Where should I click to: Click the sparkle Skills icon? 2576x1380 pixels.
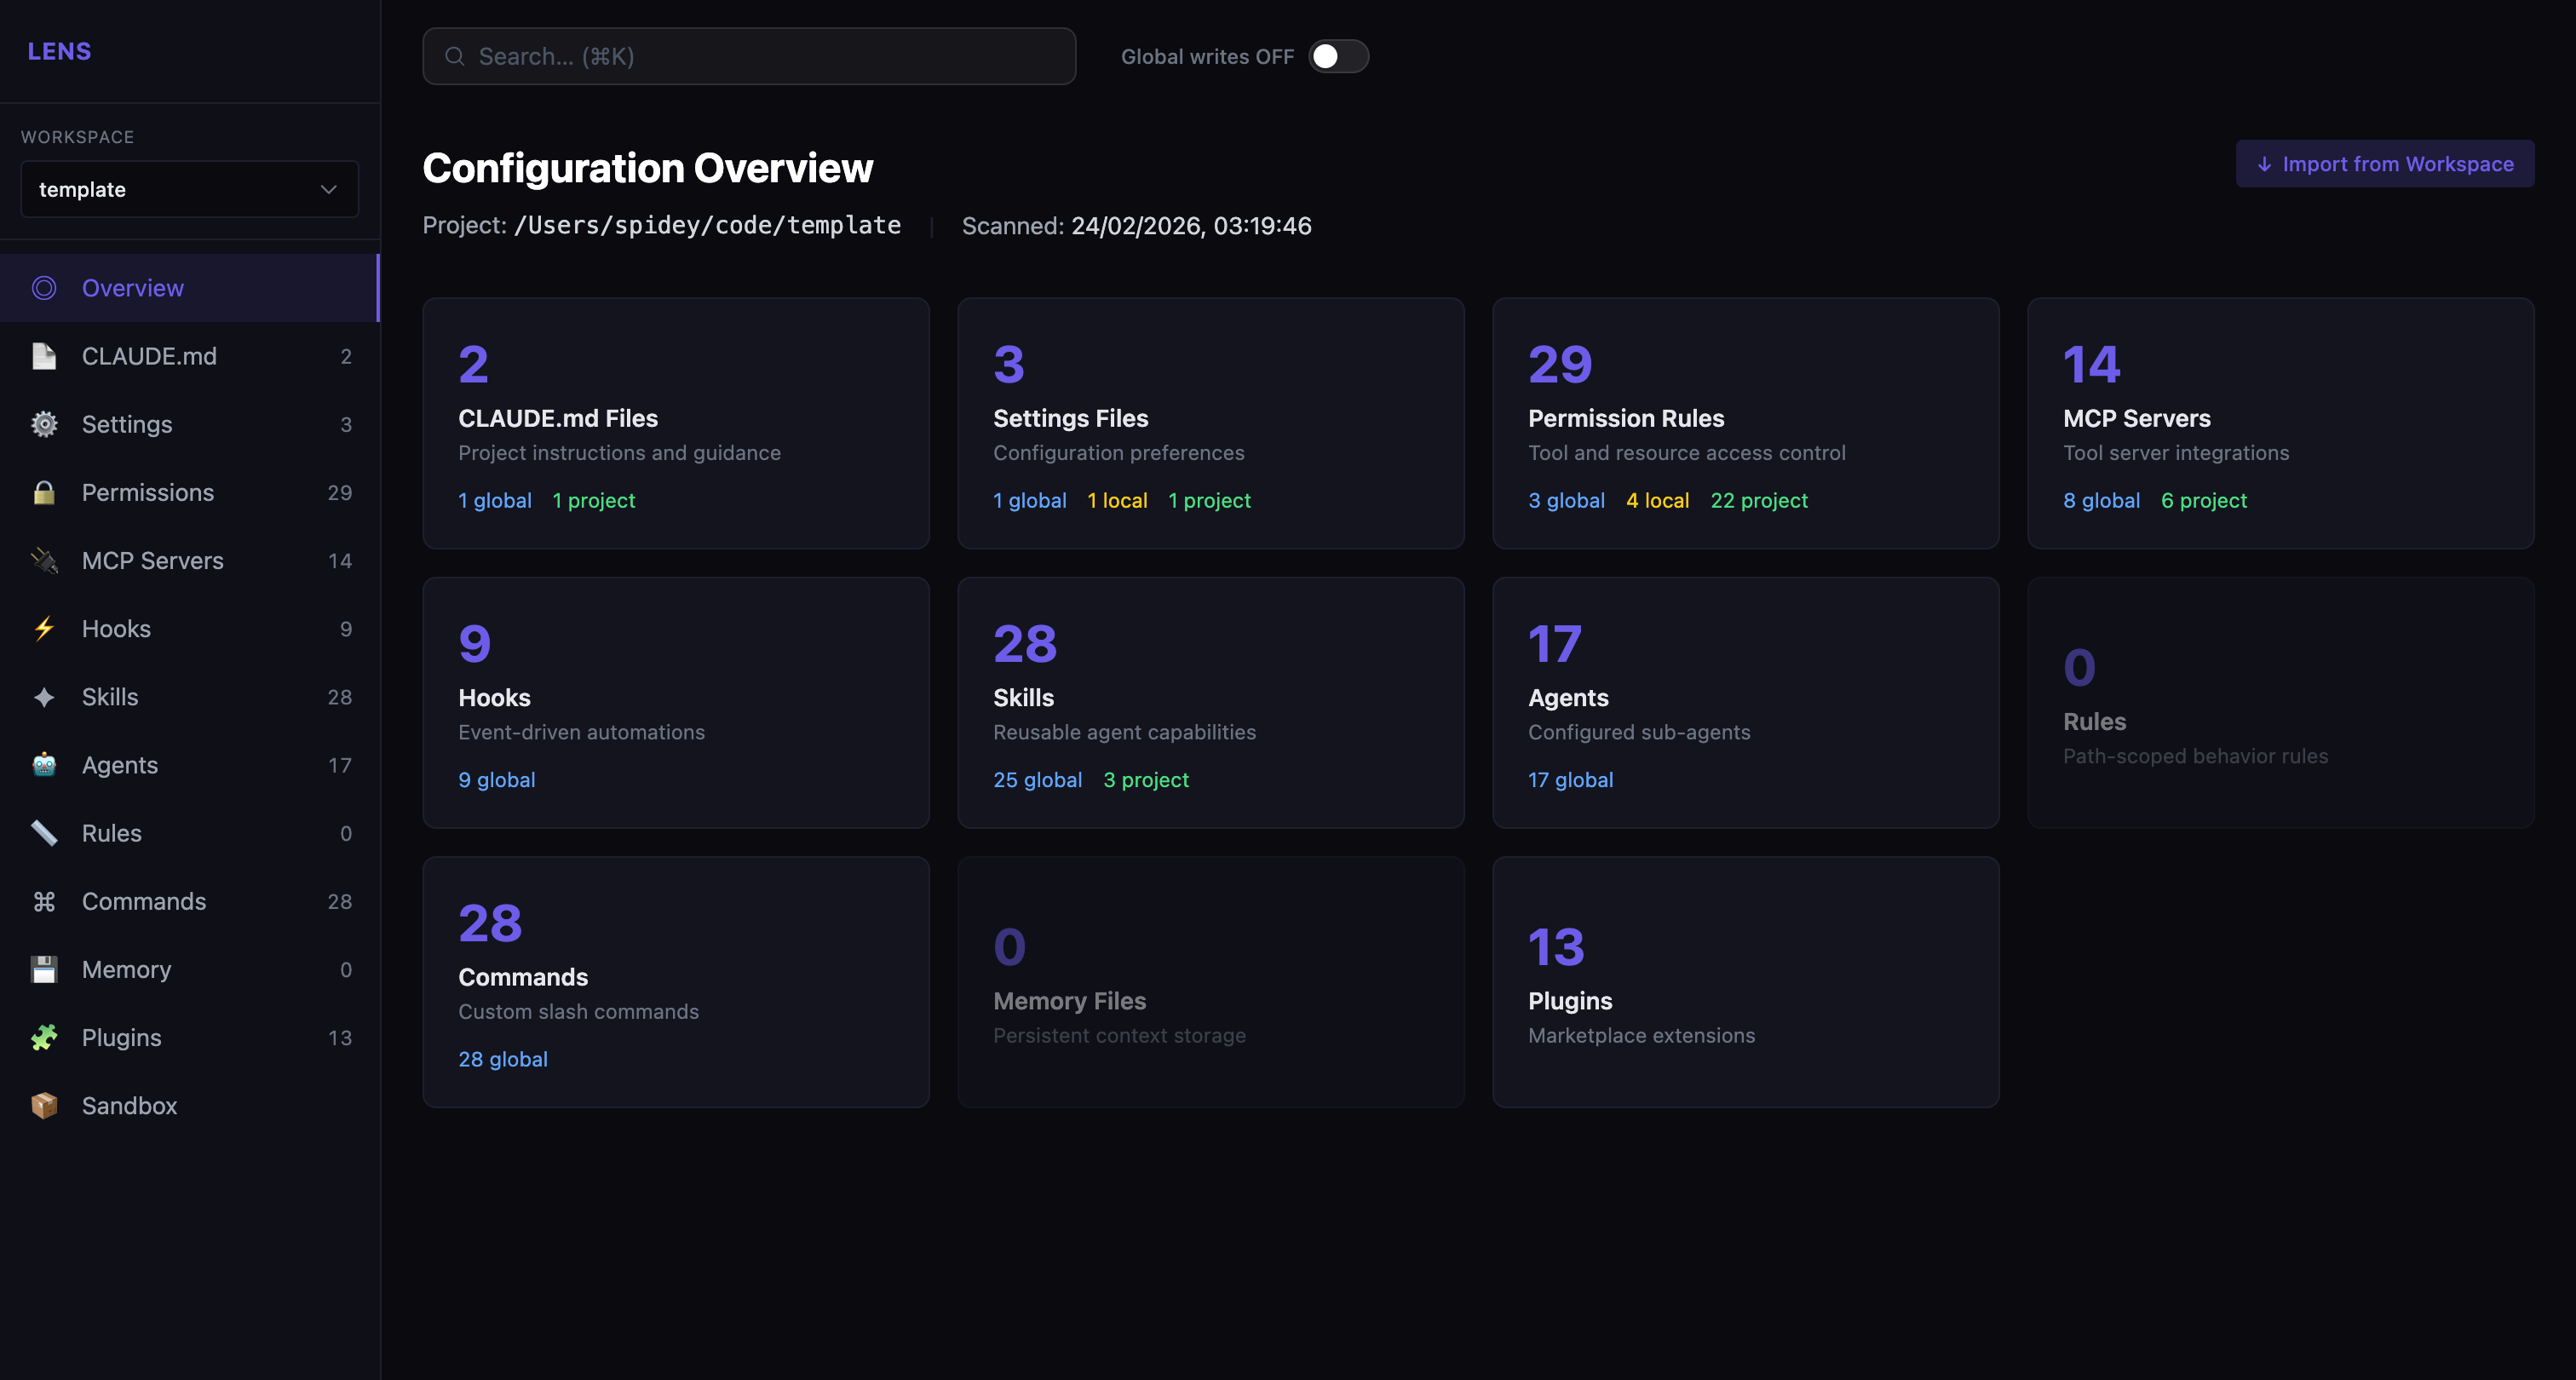pyautogui.click(x=44, y=697)
